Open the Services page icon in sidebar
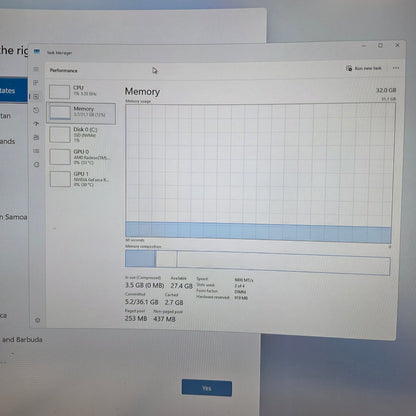The width and height of the screenshot is (416, 416). point(37,165)
